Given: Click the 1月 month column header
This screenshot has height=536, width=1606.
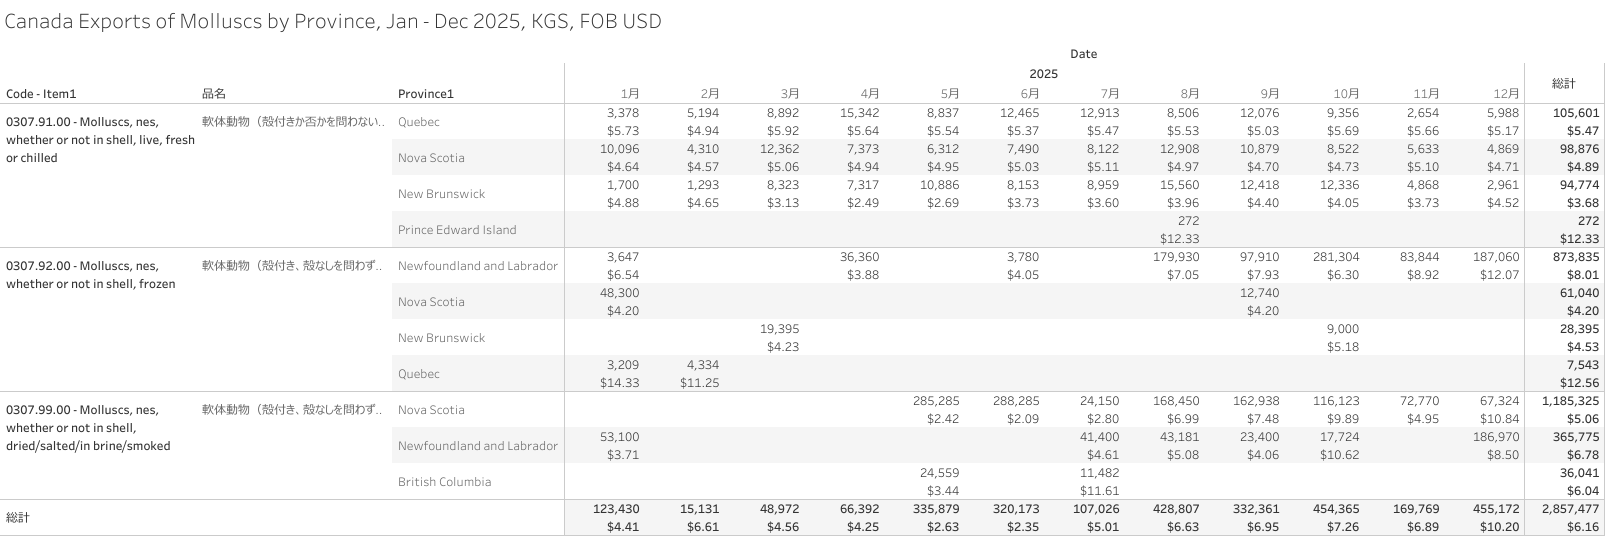Looking at the screenshot, I should click(x=629, y=94).
